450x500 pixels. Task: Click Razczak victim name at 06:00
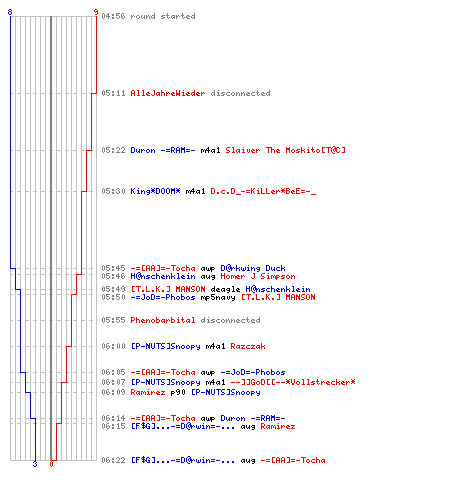click(x=248, y=346)
